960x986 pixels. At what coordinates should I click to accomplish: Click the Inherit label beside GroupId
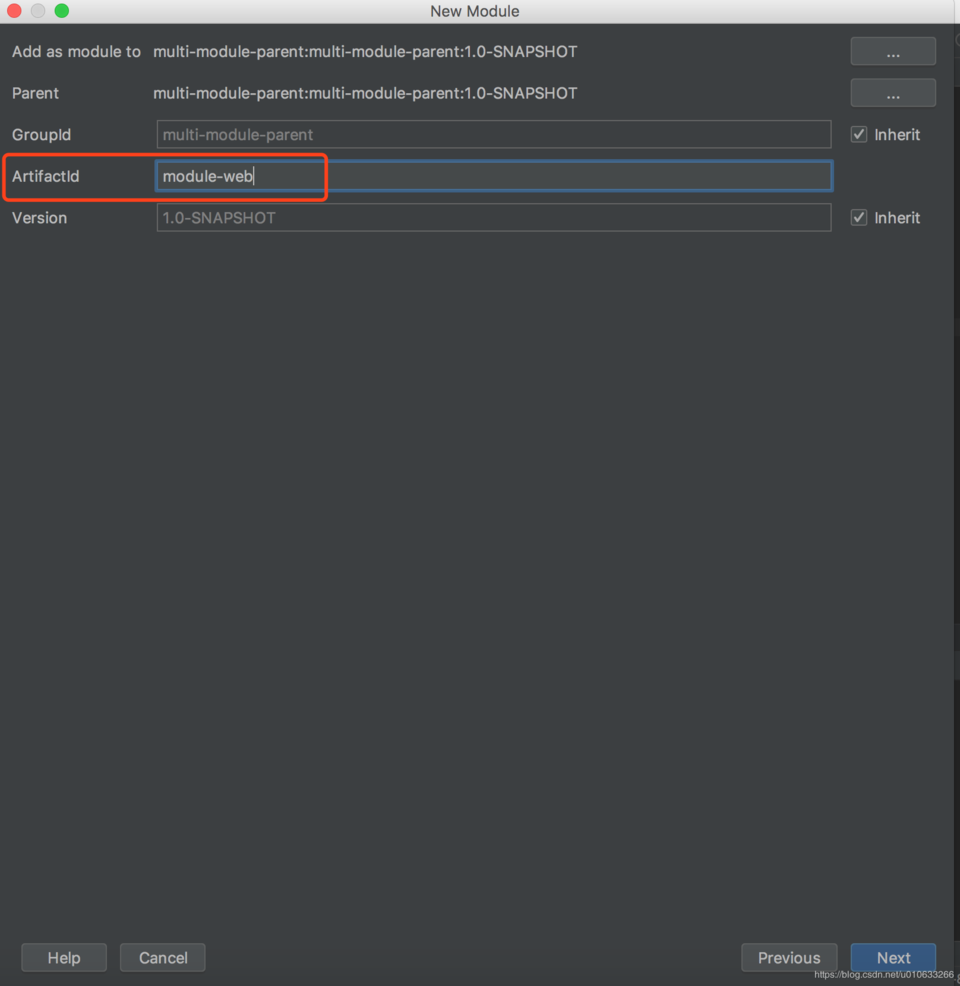click(x=897, y=134)
